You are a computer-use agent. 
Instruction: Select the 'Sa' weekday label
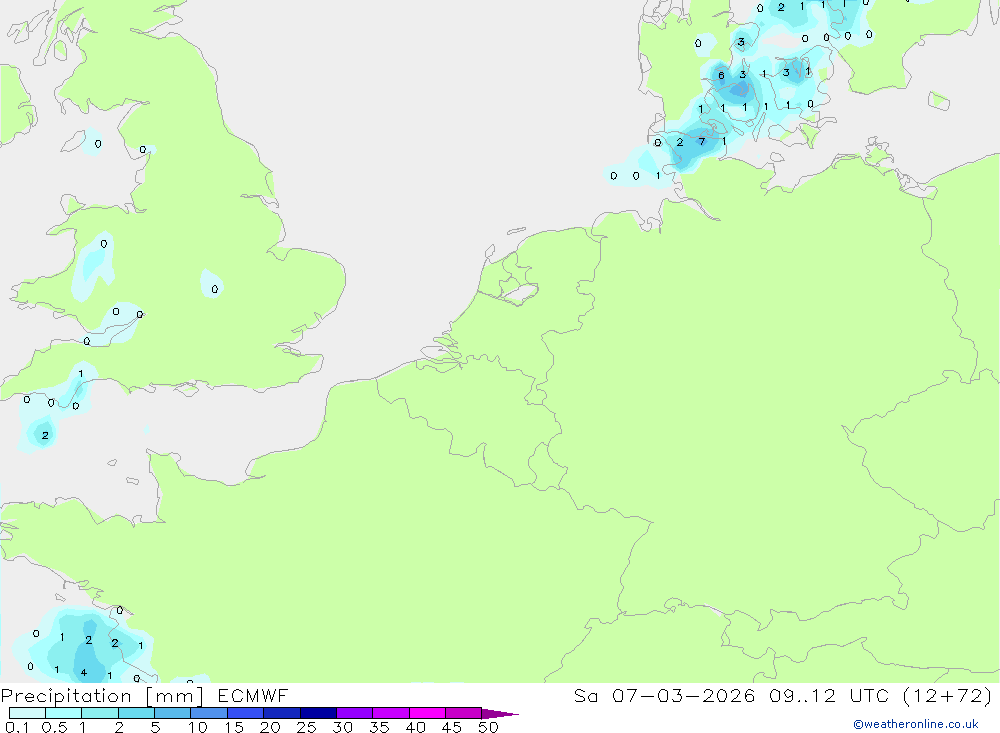point(585,695)
